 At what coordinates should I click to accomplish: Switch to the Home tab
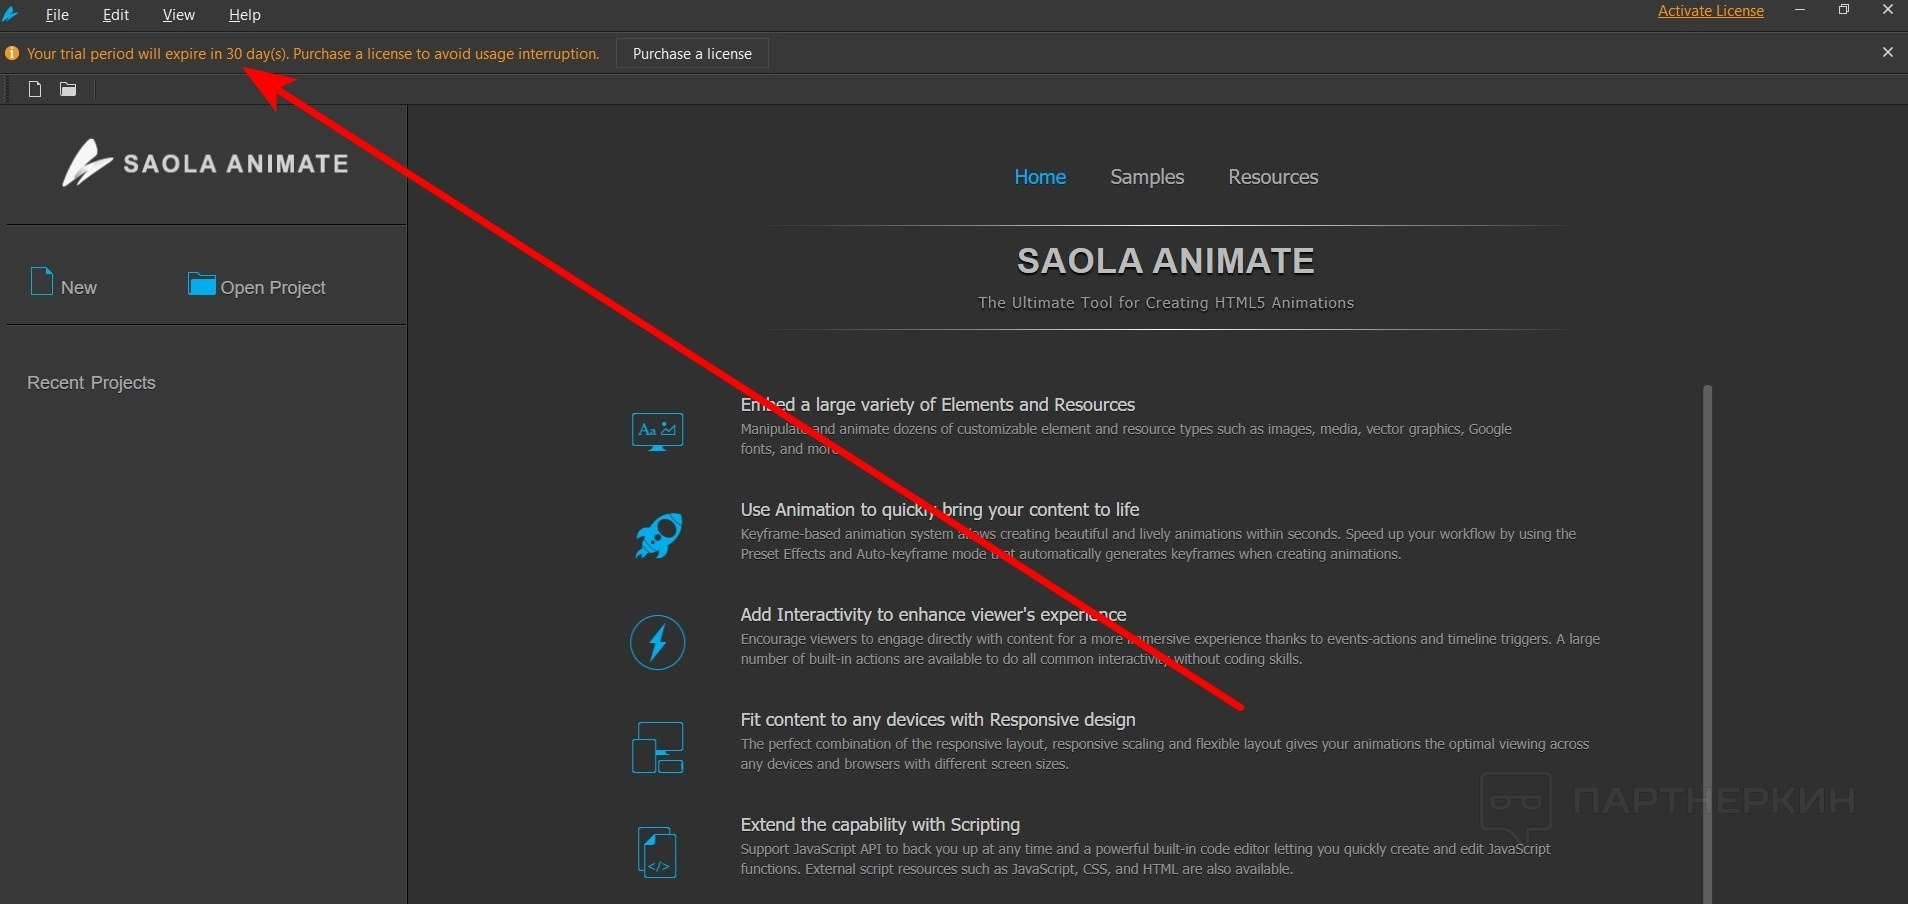coord(1040,177)
